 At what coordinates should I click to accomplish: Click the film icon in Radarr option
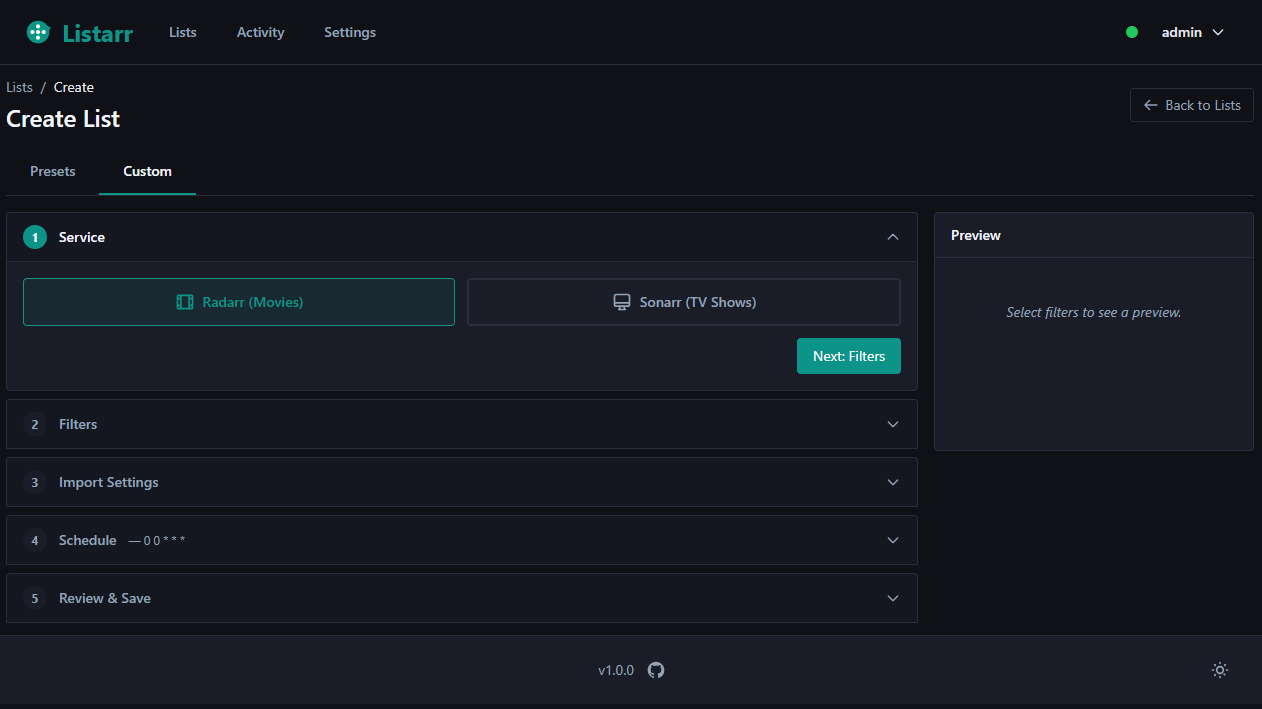coord(185,302)
